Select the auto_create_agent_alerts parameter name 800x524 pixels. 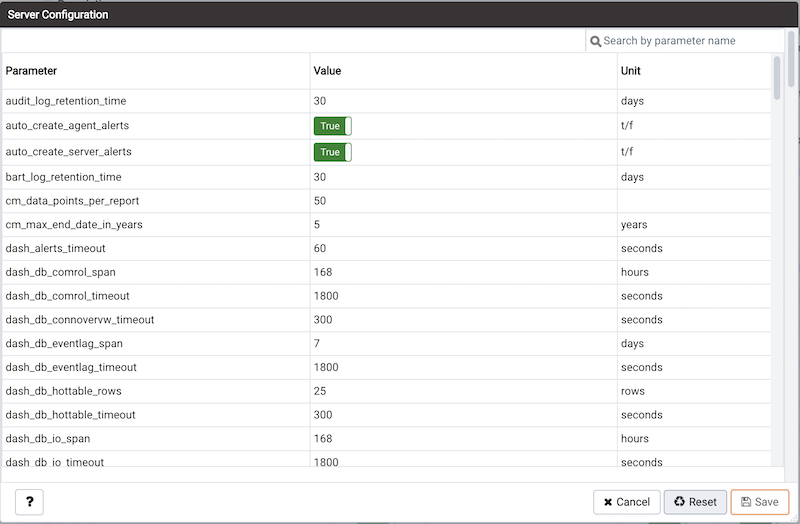point(67,126)
